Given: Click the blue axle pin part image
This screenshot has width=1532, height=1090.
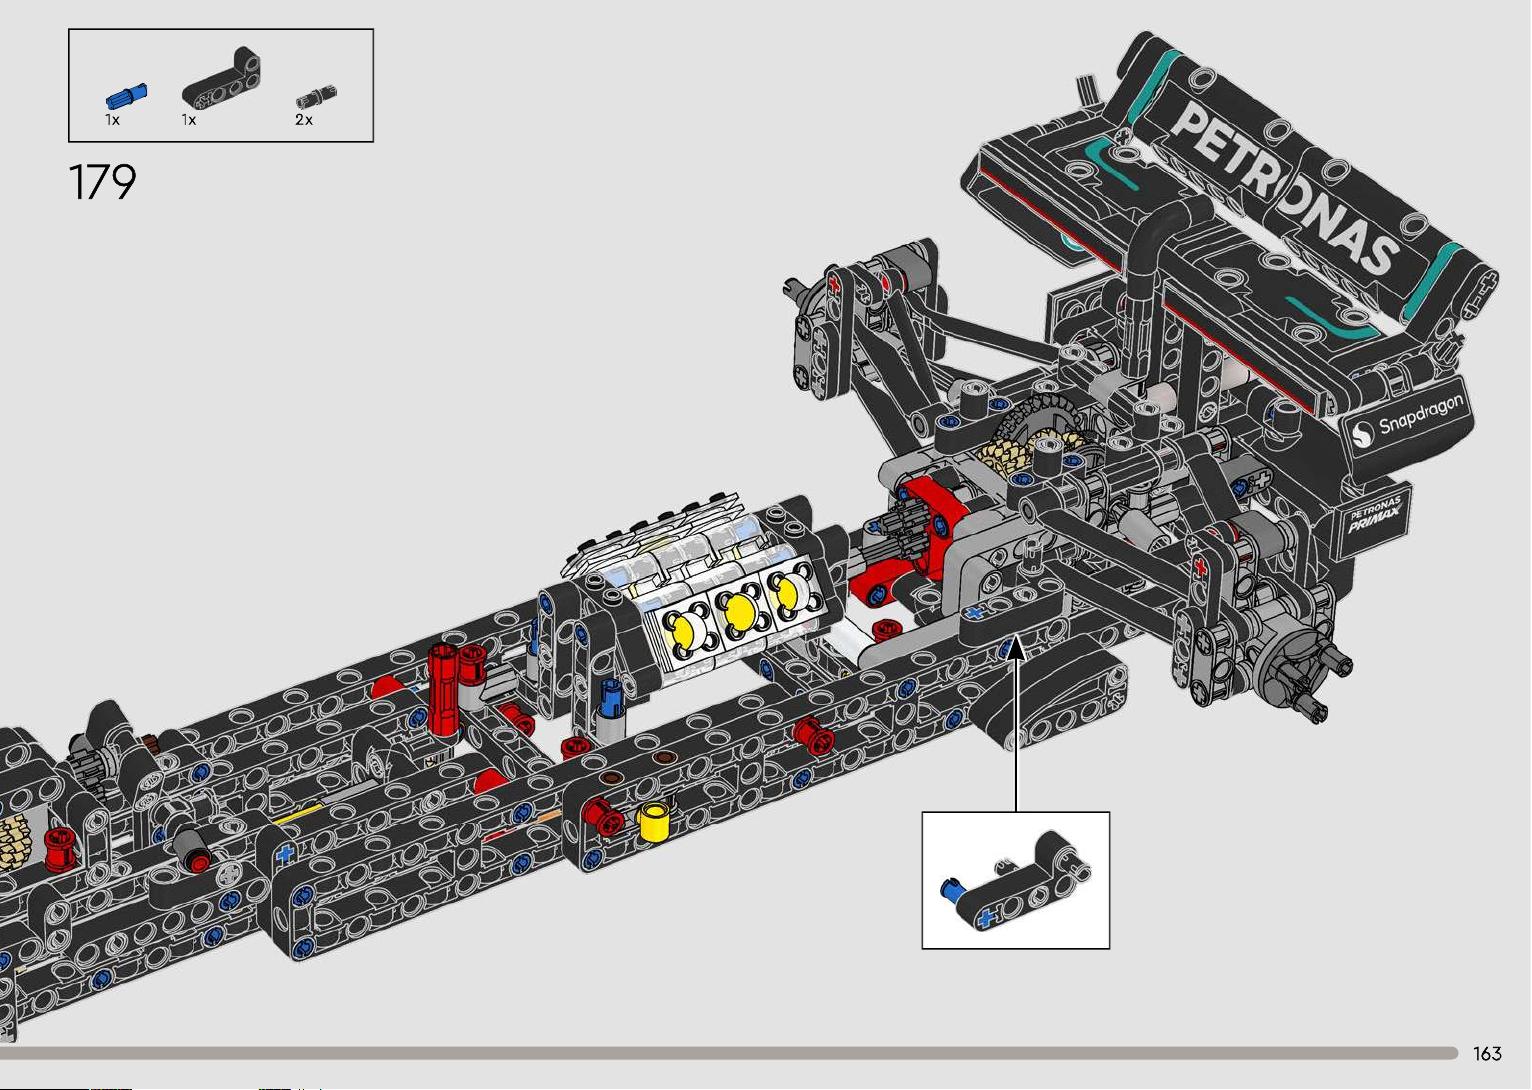Looking at the screenshot, I should click(126, 96).
